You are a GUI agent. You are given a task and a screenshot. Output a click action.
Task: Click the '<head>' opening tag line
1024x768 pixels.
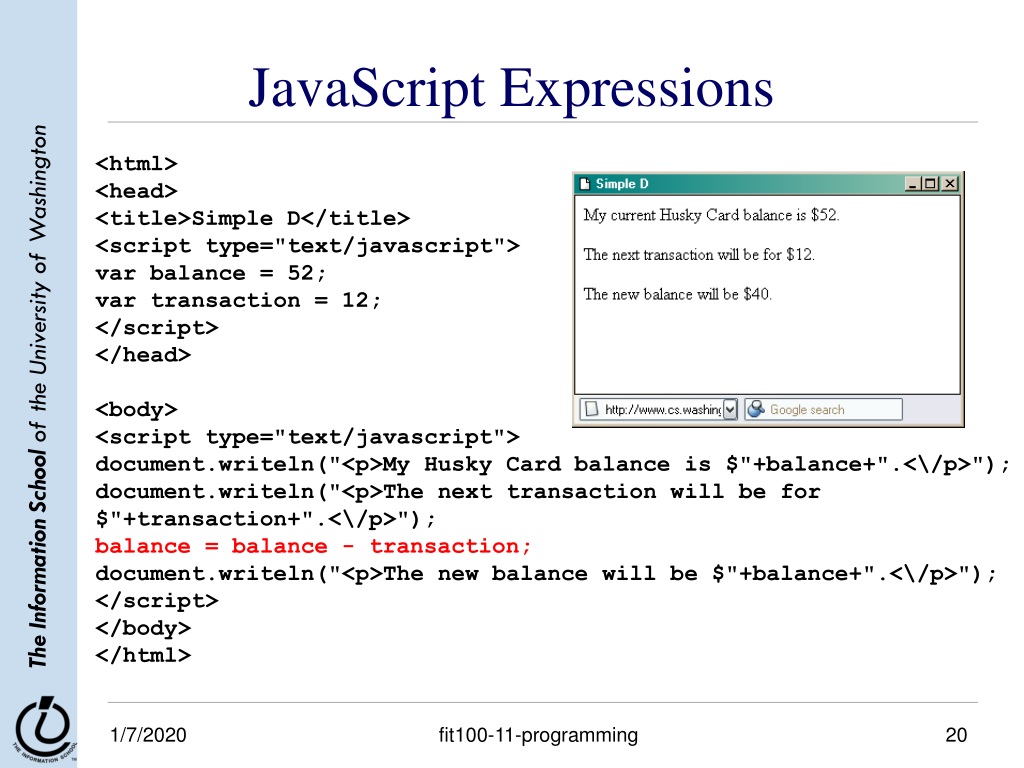pyautogui.click(x=136, y=191)
